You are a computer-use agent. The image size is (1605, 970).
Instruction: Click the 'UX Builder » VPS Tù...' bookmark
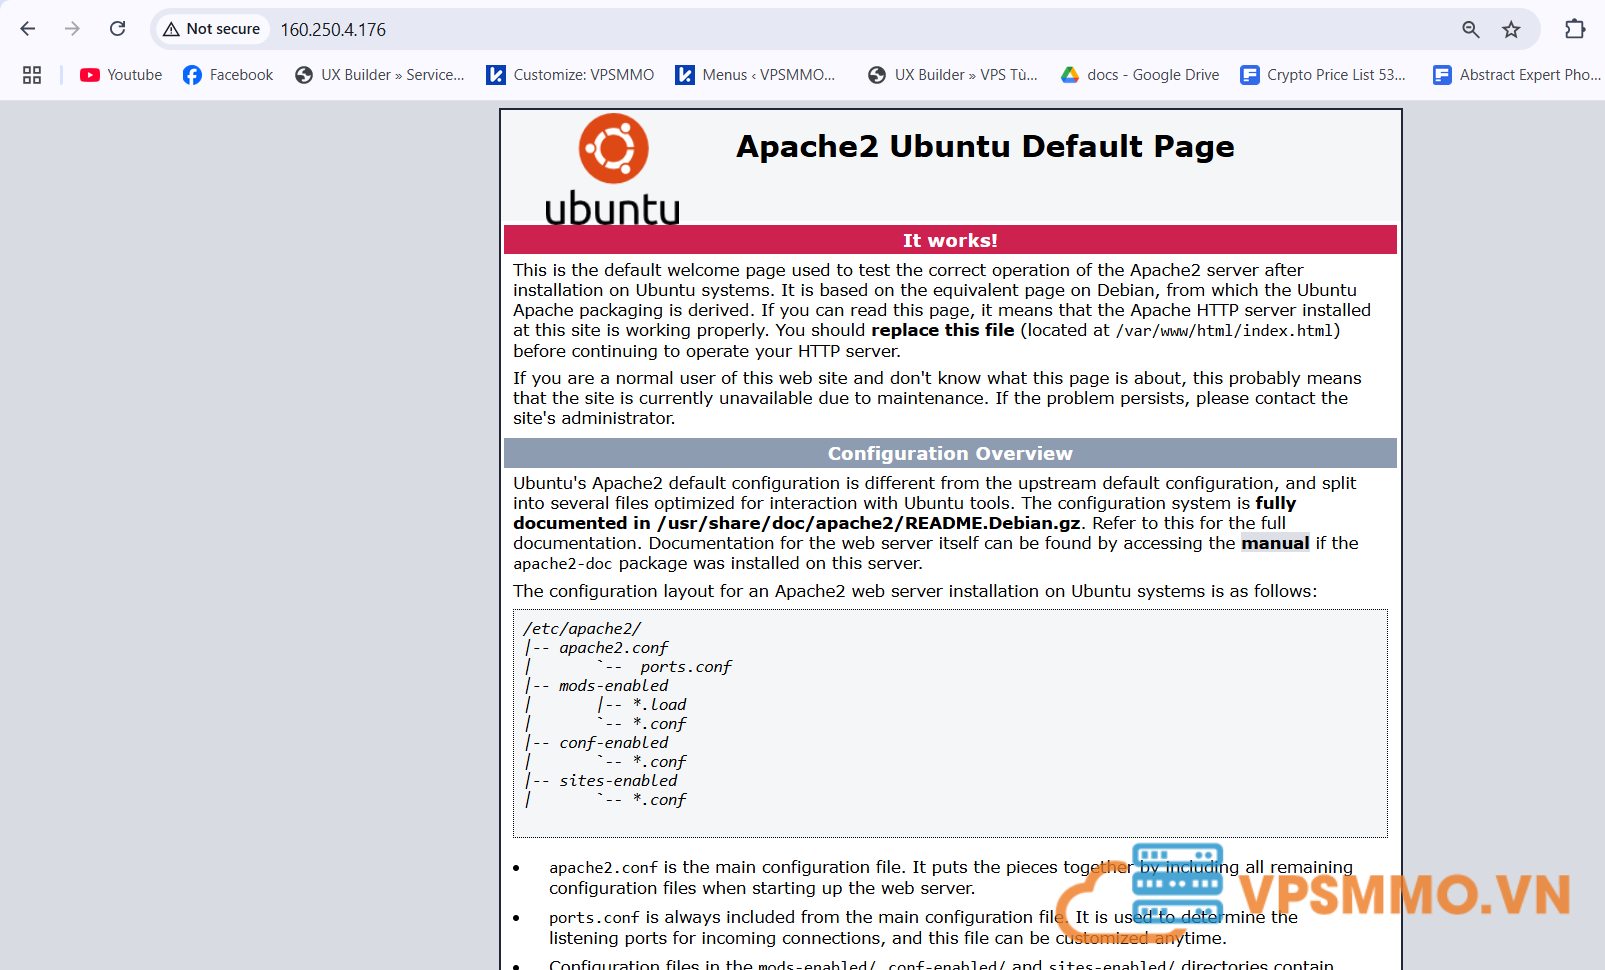pos(953,74)
